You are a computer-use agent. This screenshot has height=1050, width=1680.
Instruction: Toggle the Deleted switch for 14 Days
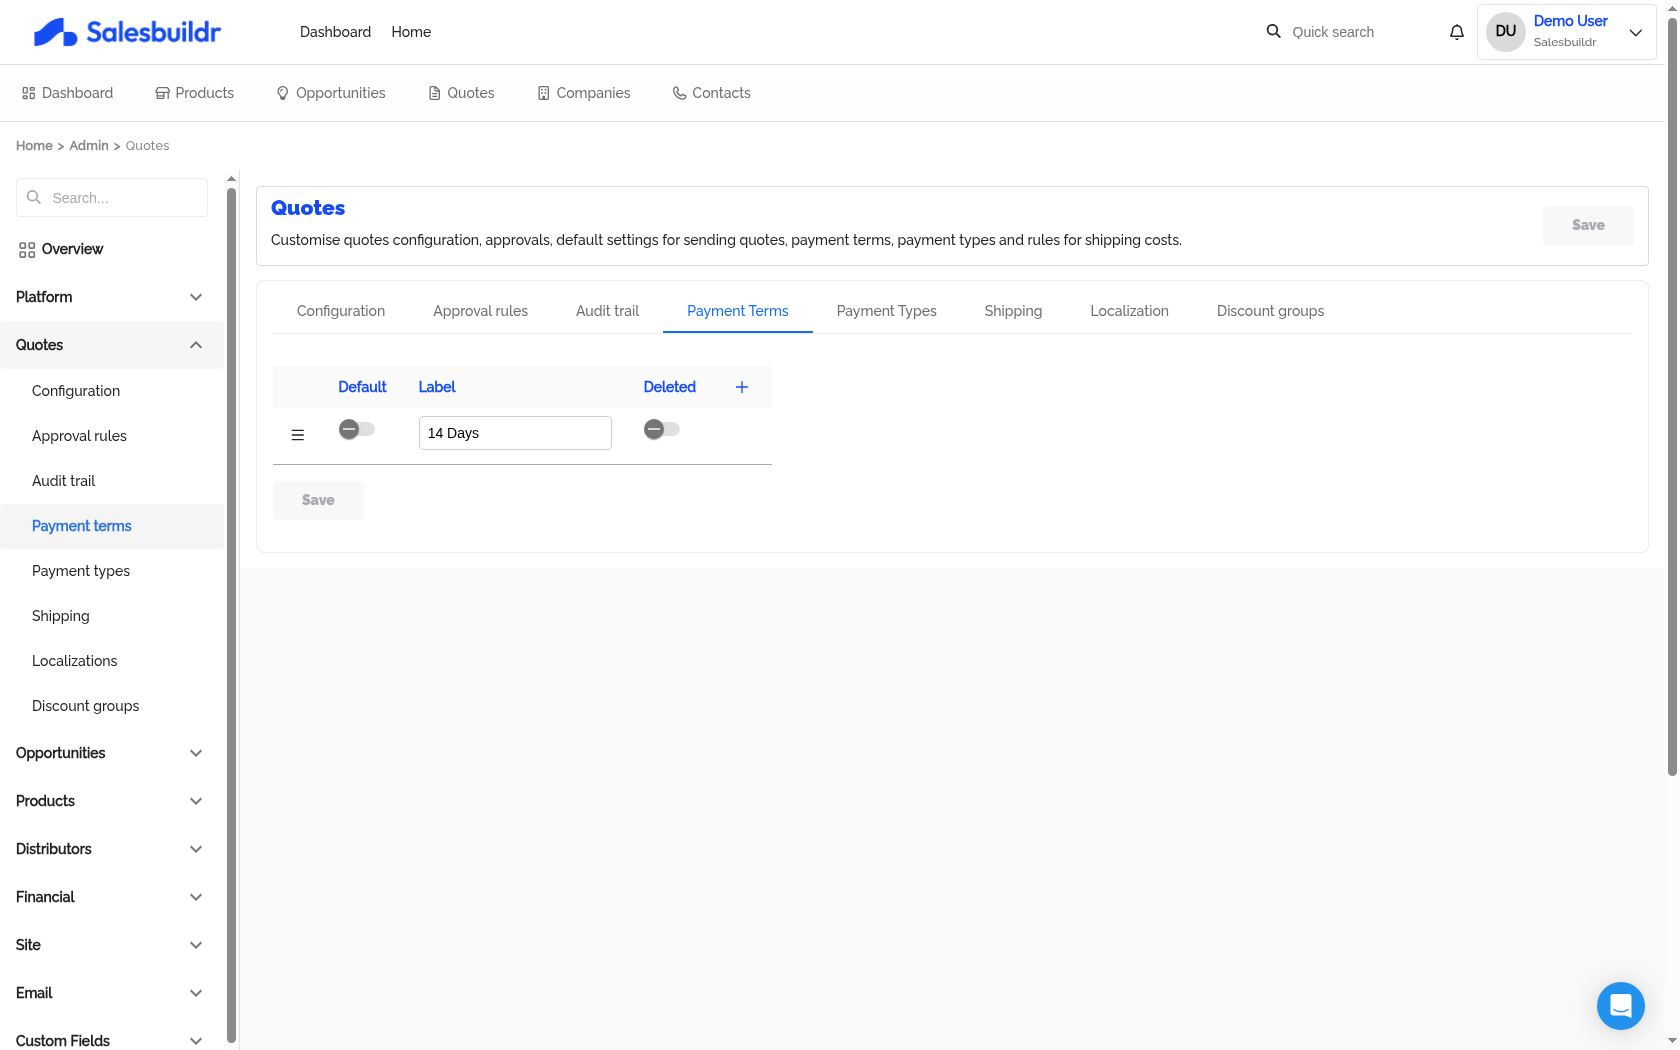tap(662, 429)
